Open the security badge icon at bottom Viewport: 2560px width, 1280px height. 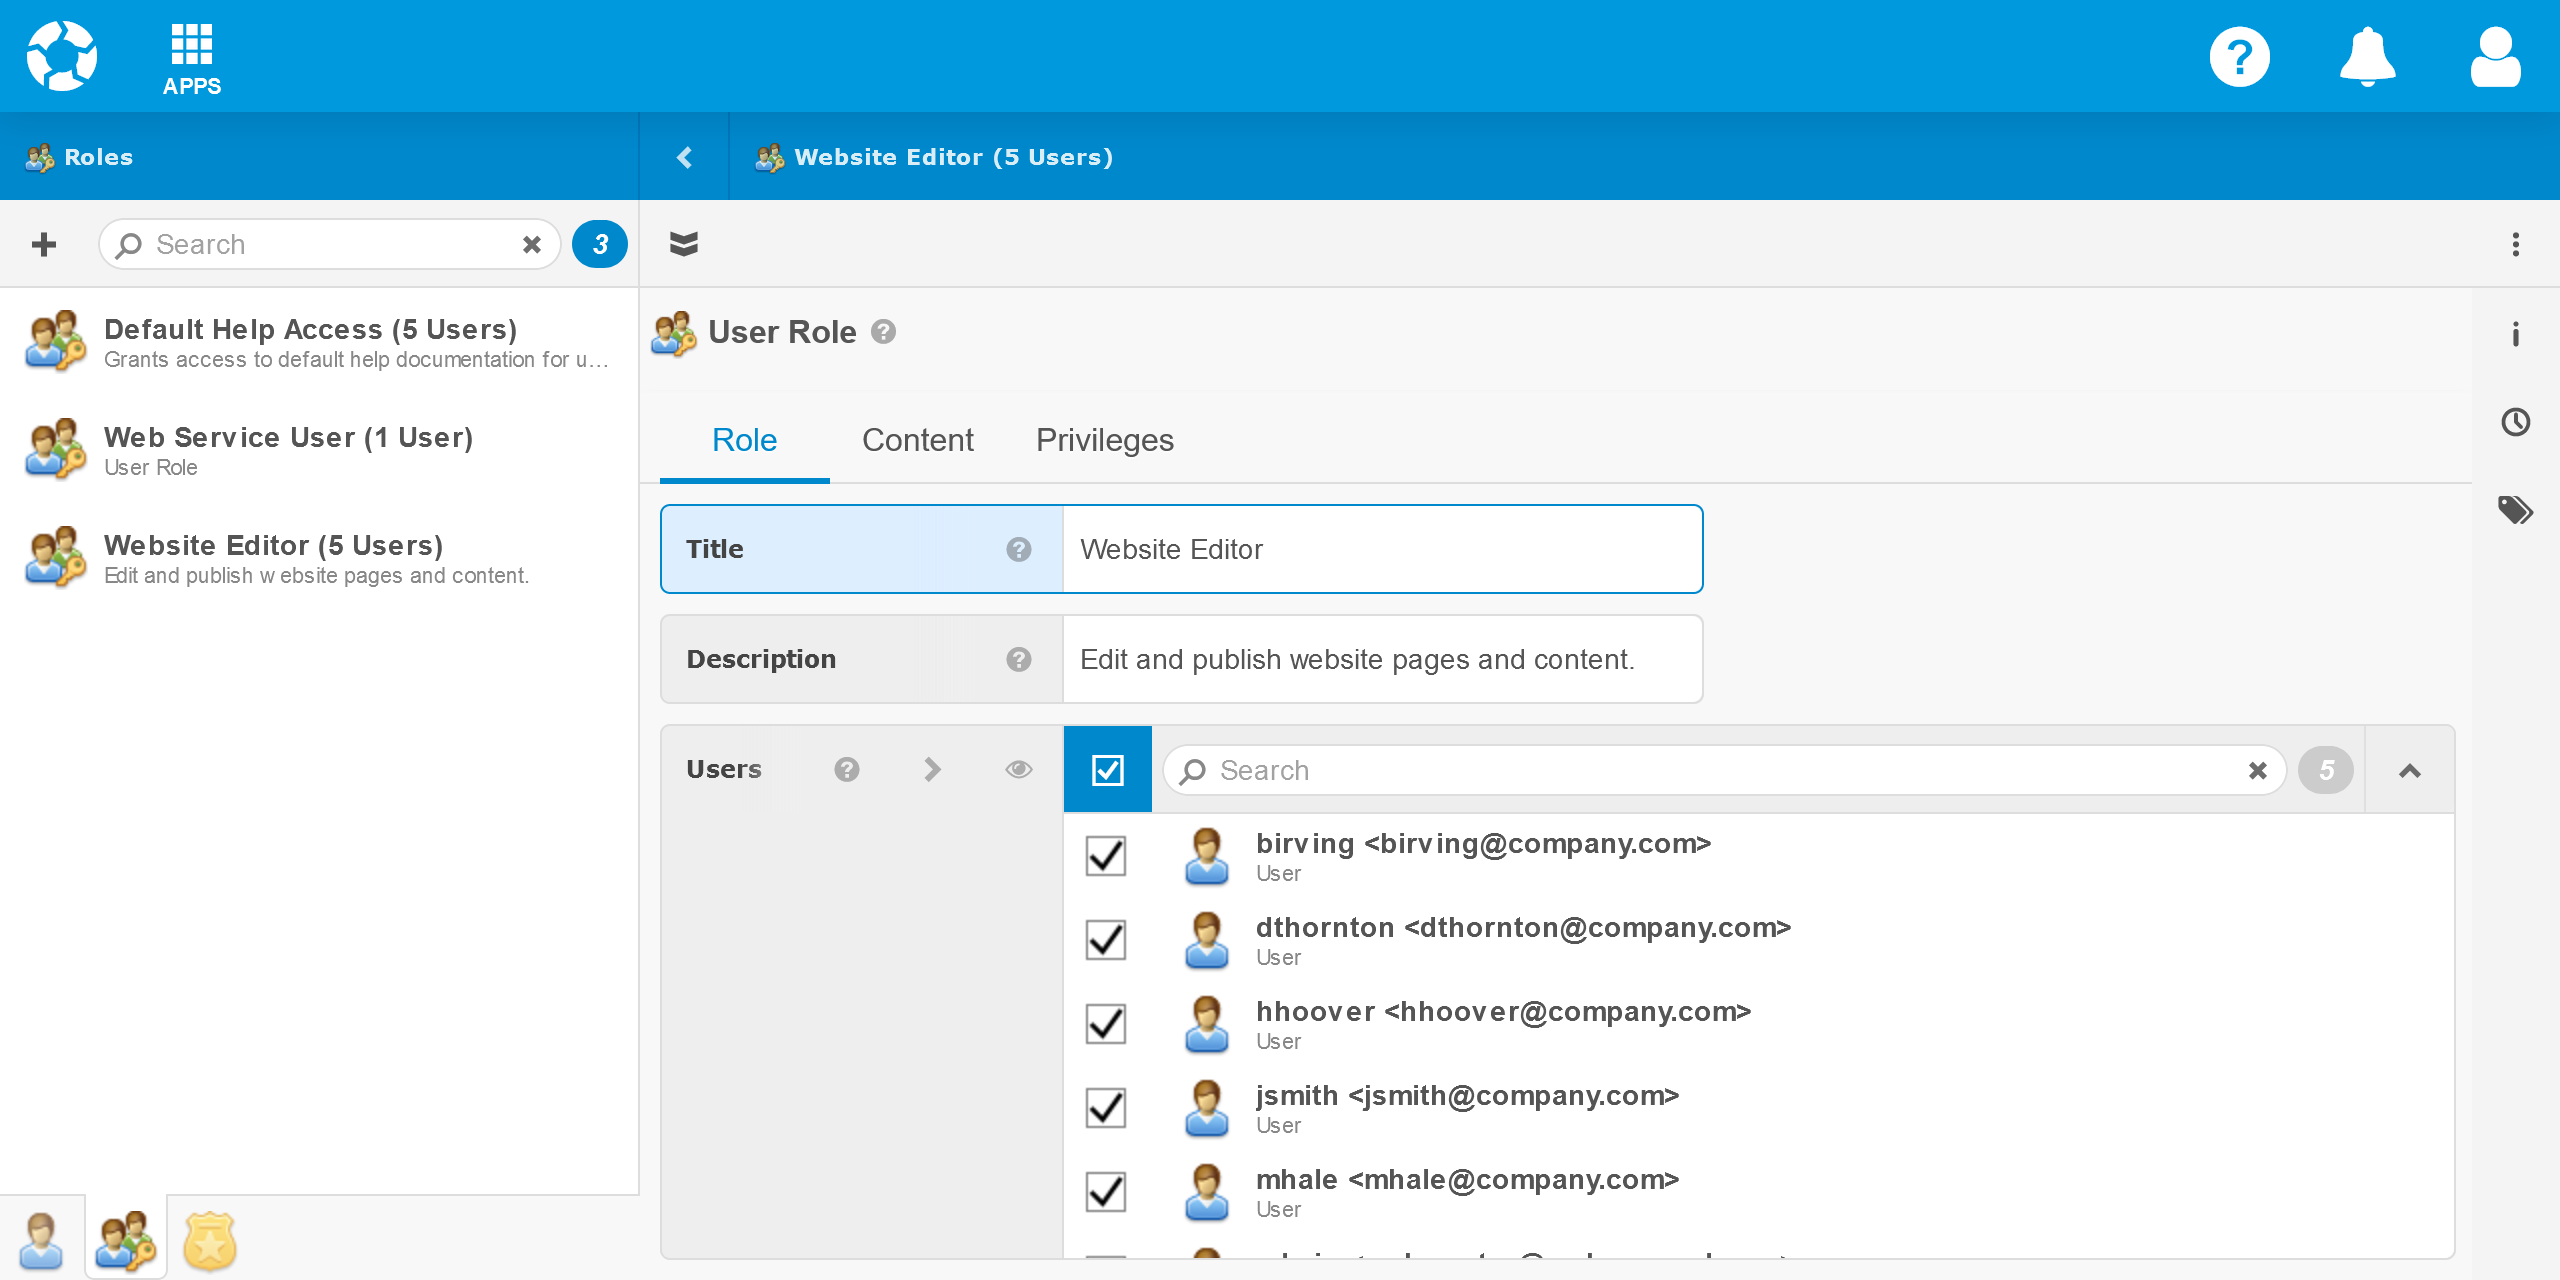(x=209, y=1241)
